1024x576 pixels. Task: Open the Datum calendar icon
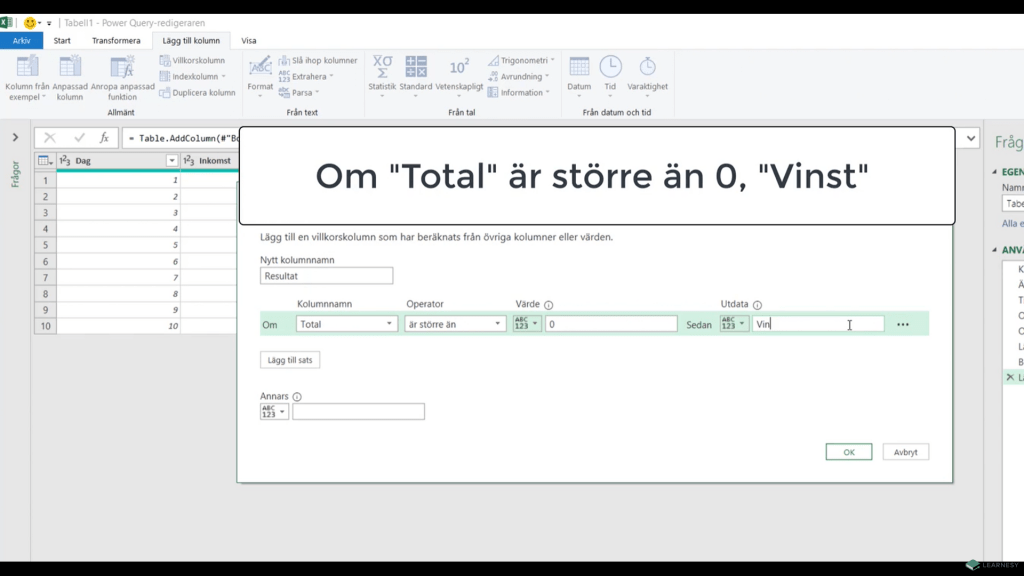tap(579, 68)
